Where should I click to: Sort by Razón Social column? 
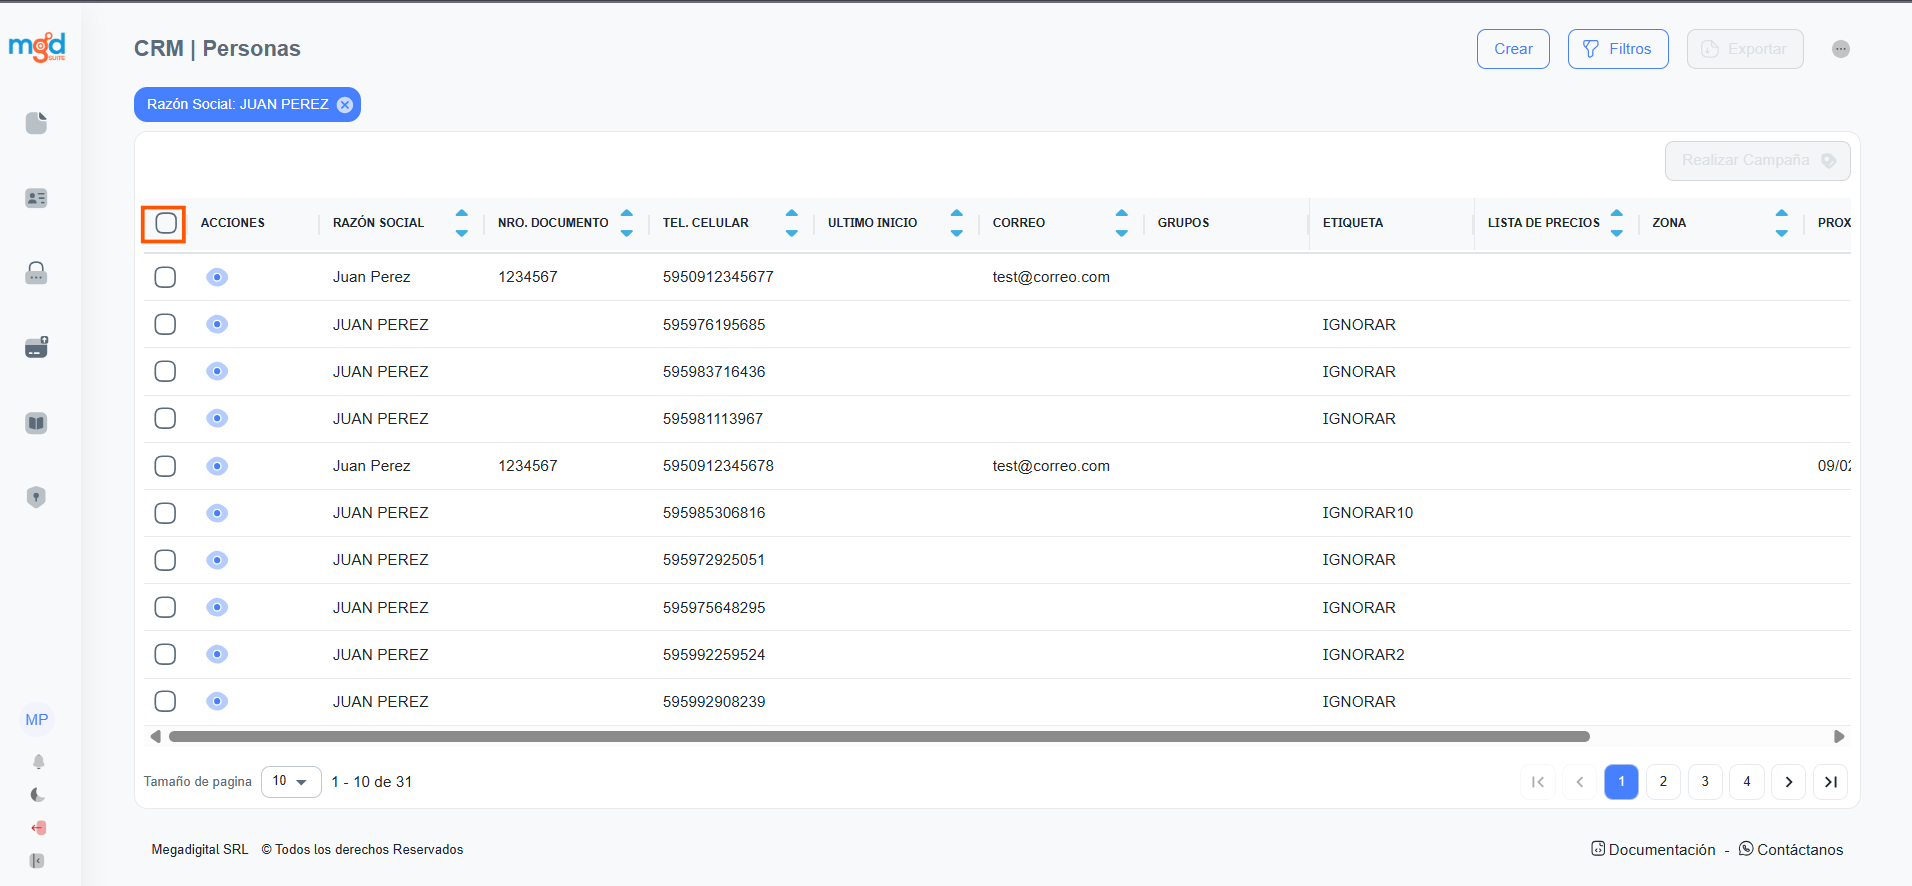tap(461, 223)
